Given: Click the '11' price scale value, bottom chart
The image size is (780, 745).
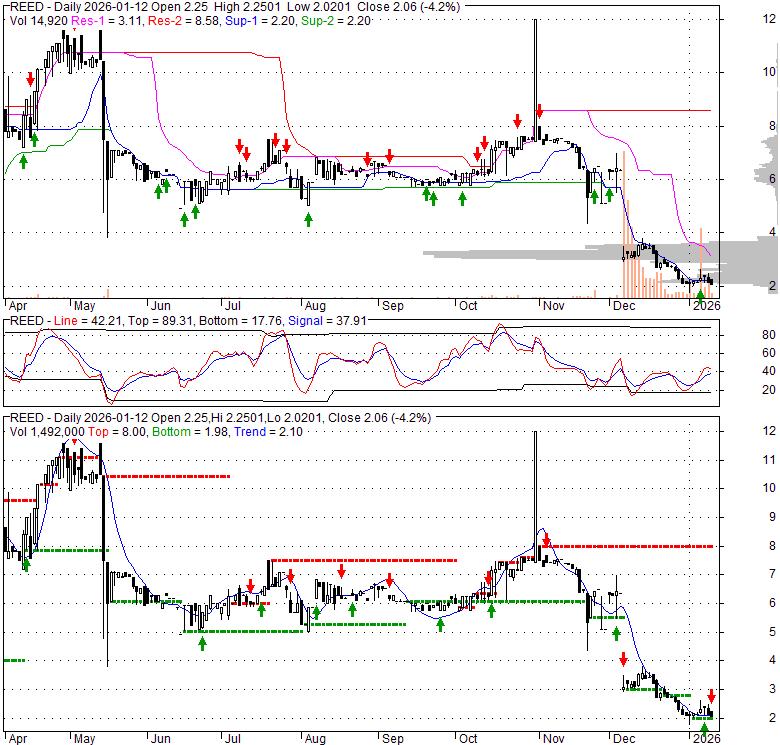Looking at the screenshot, I should (769, 460).
